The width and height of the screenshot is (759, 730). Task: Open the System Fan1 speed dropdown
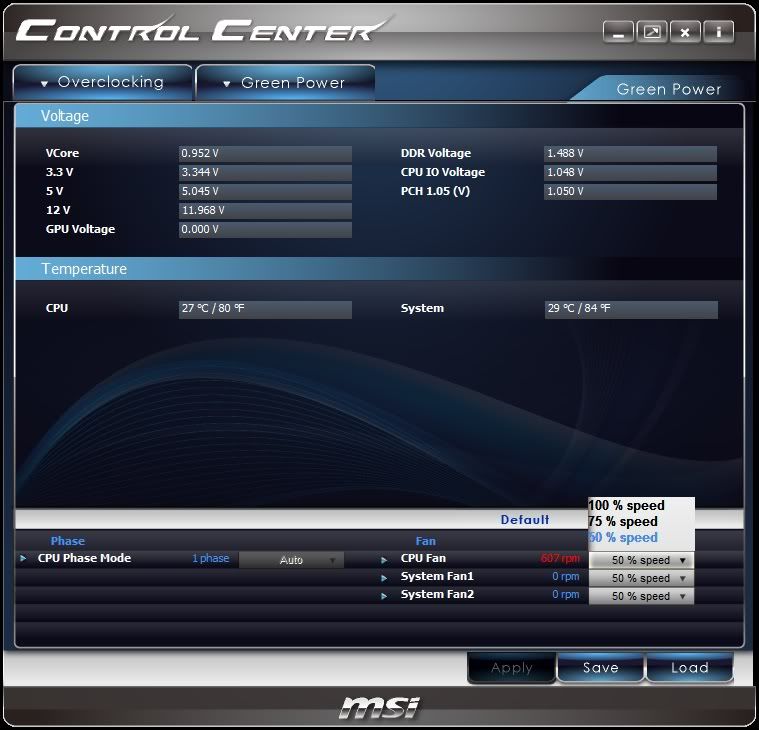(x=641, y=578)
